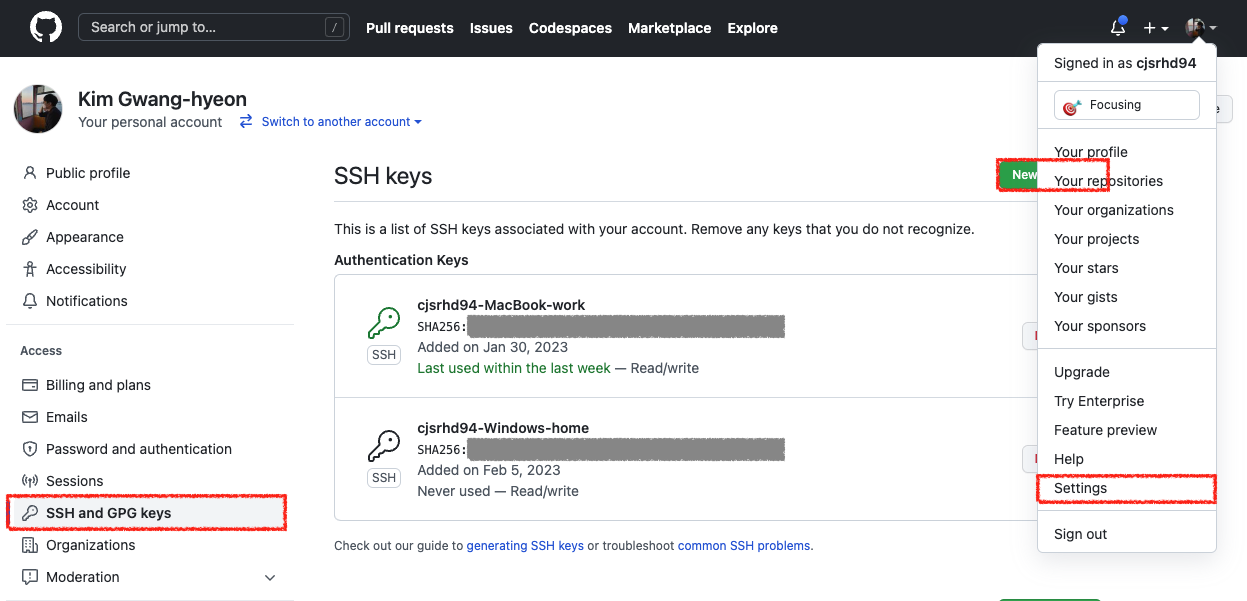Open Issues in top navigation
The width and height of the screenshot is (1247, 601).
(491, 28)
